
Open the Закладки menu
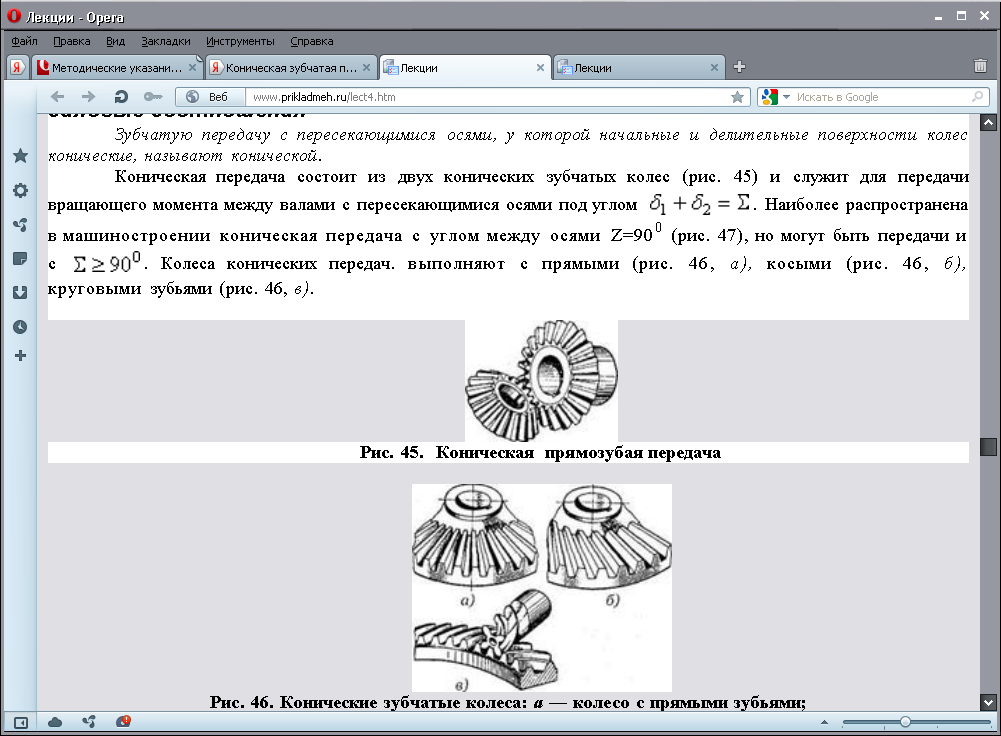pyautogui.click(x=166, y=41)
